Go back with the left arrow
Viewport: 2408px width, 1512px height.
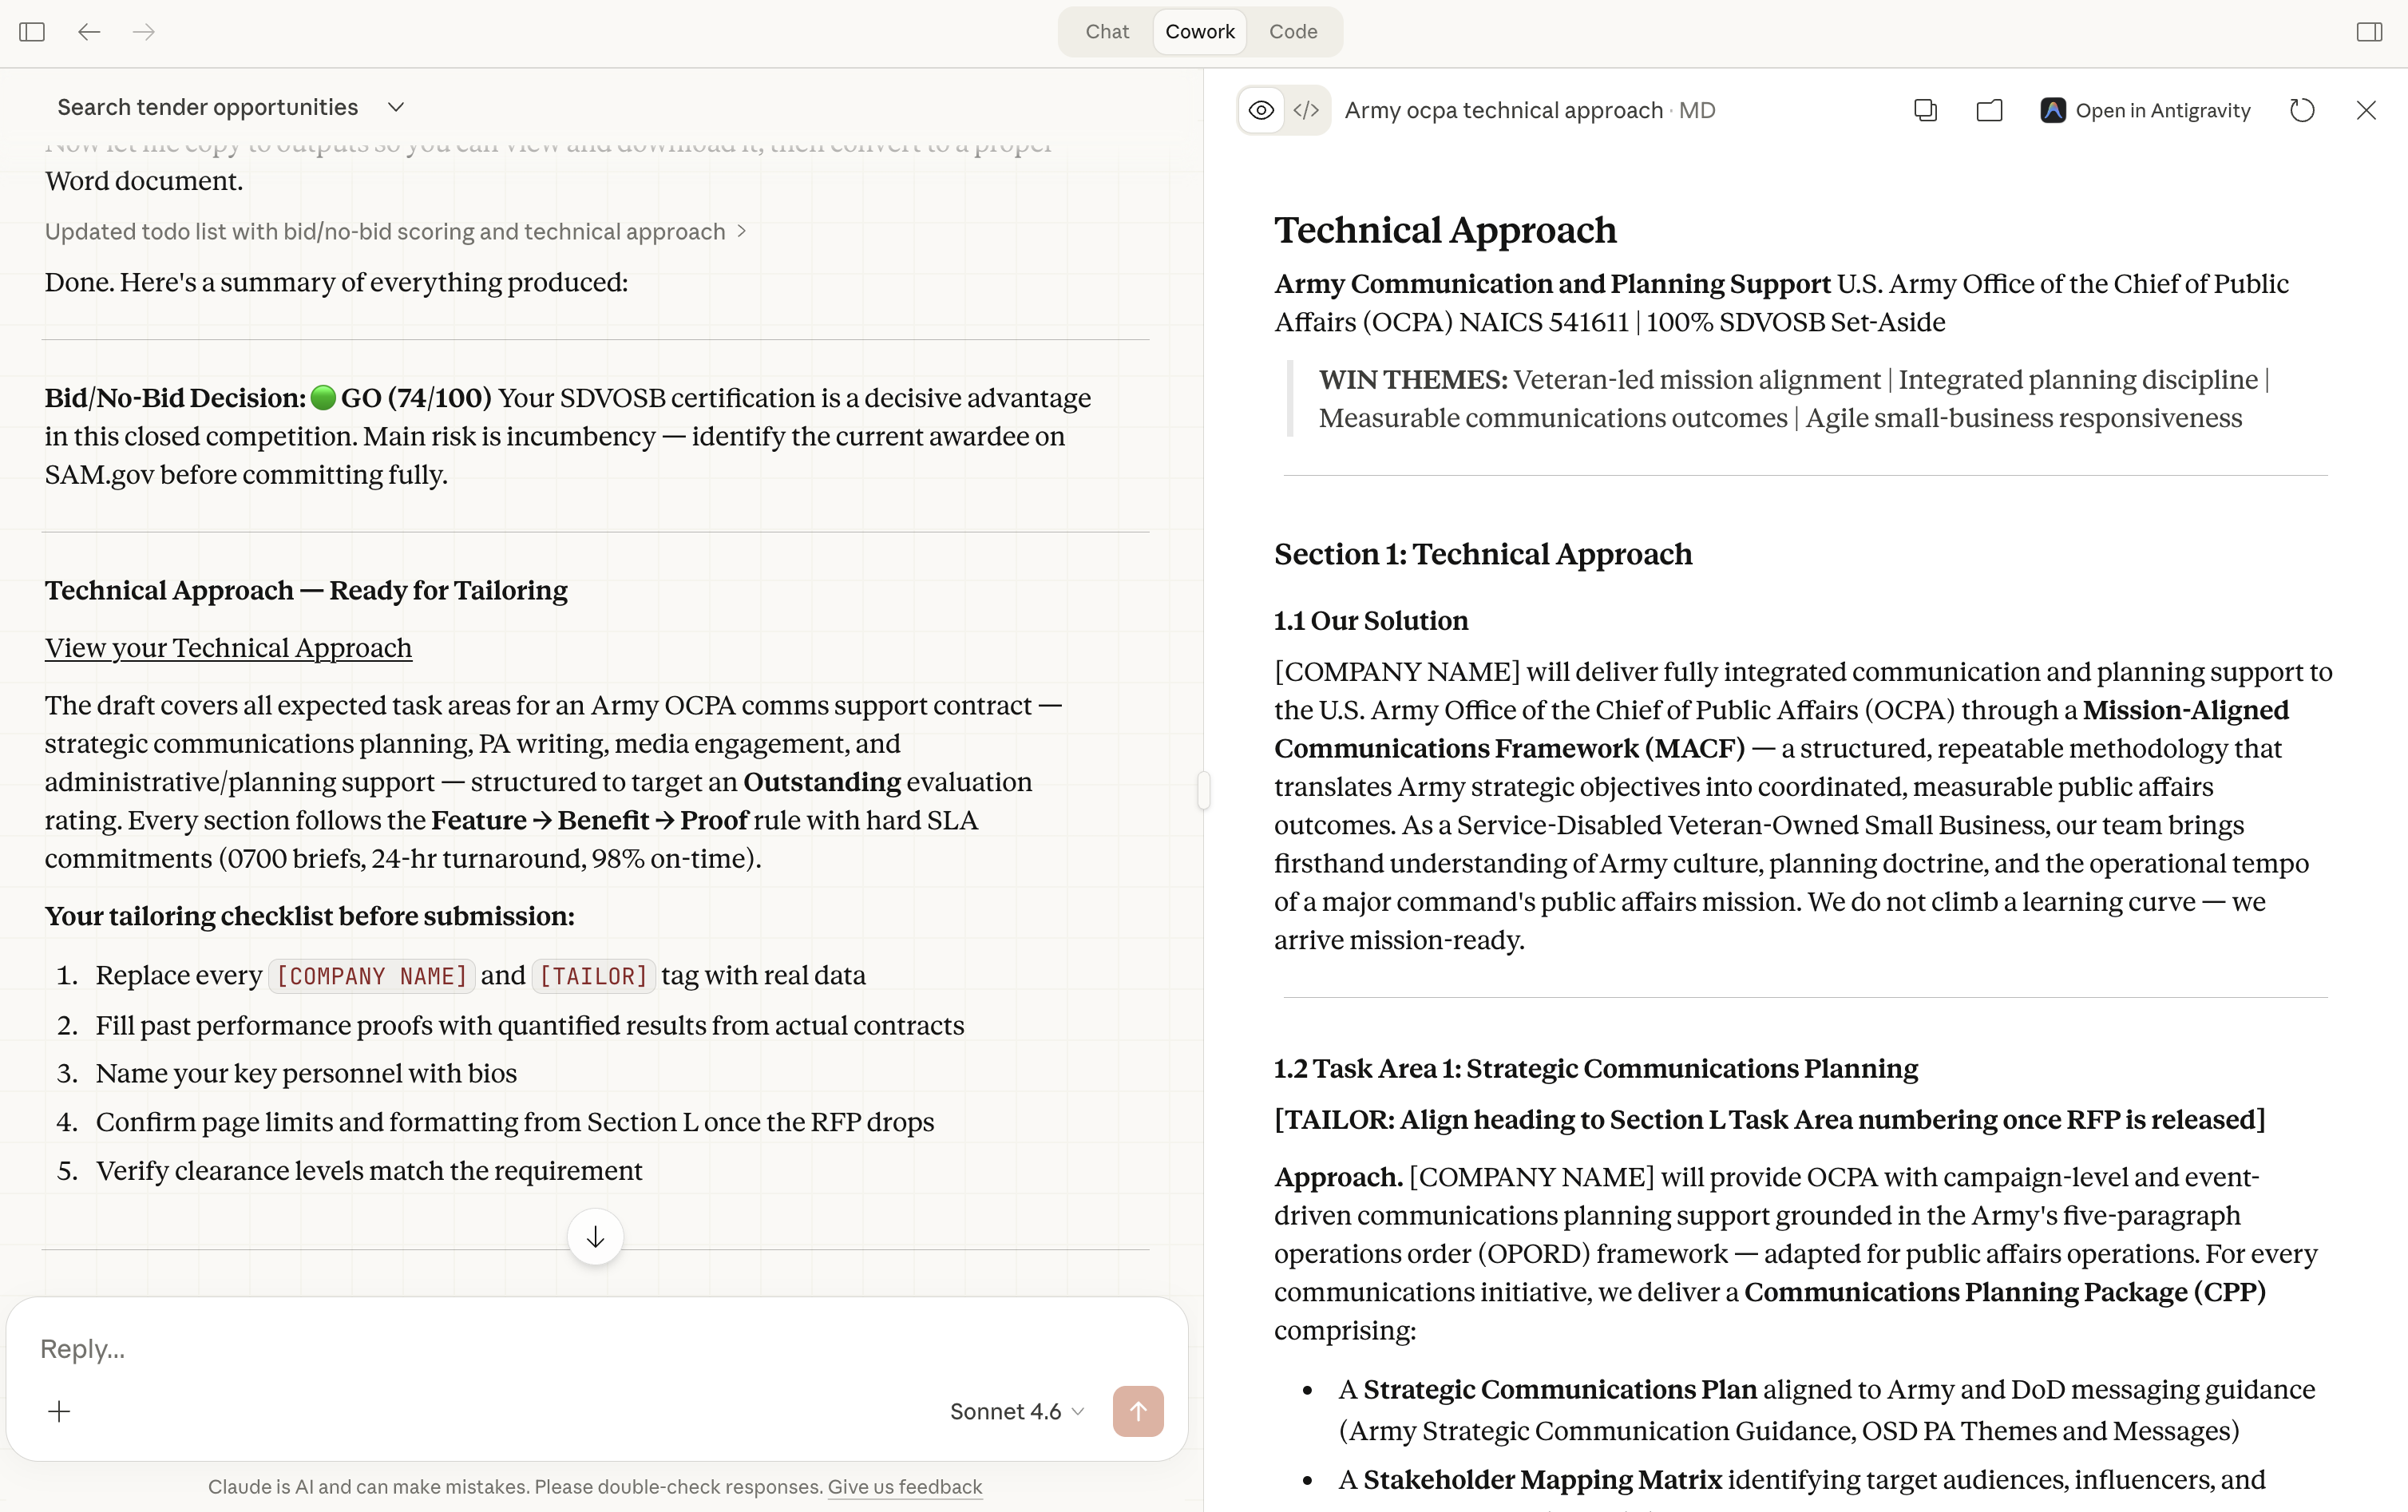pyautogui.click(x=89, y=32)
